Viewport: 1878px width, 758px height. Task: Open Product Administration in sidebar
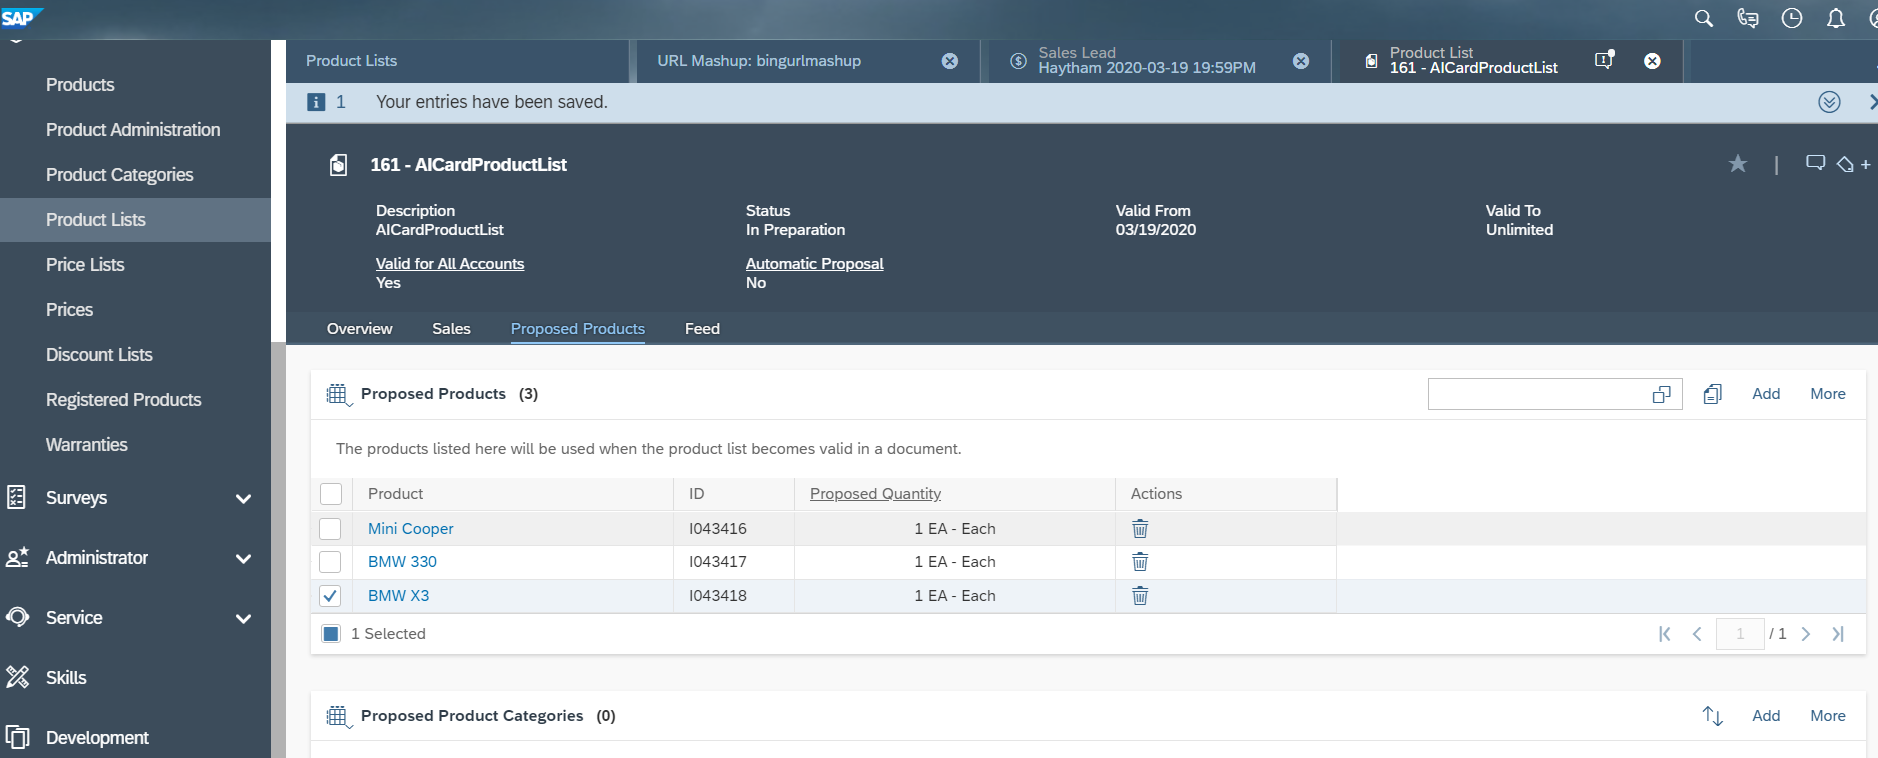pyautogui.click(x=135, y=130)
